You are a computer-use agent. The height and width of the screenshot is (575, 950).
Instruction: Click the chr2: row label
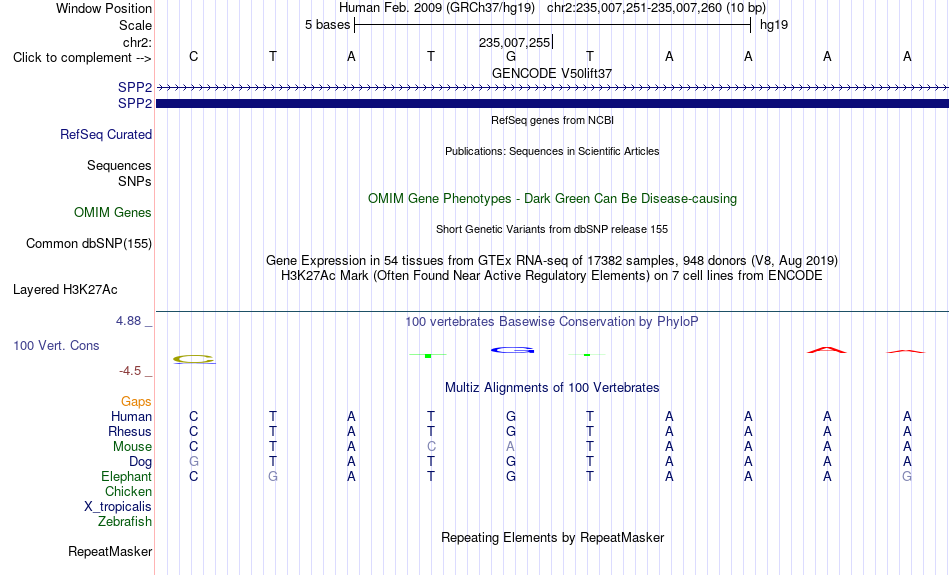138,42
